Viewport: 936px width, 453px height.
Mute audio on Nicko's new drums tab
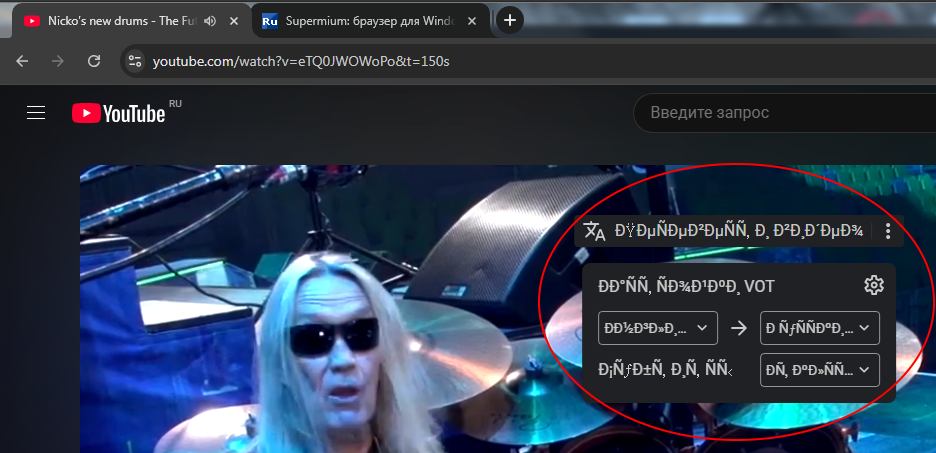210,21
